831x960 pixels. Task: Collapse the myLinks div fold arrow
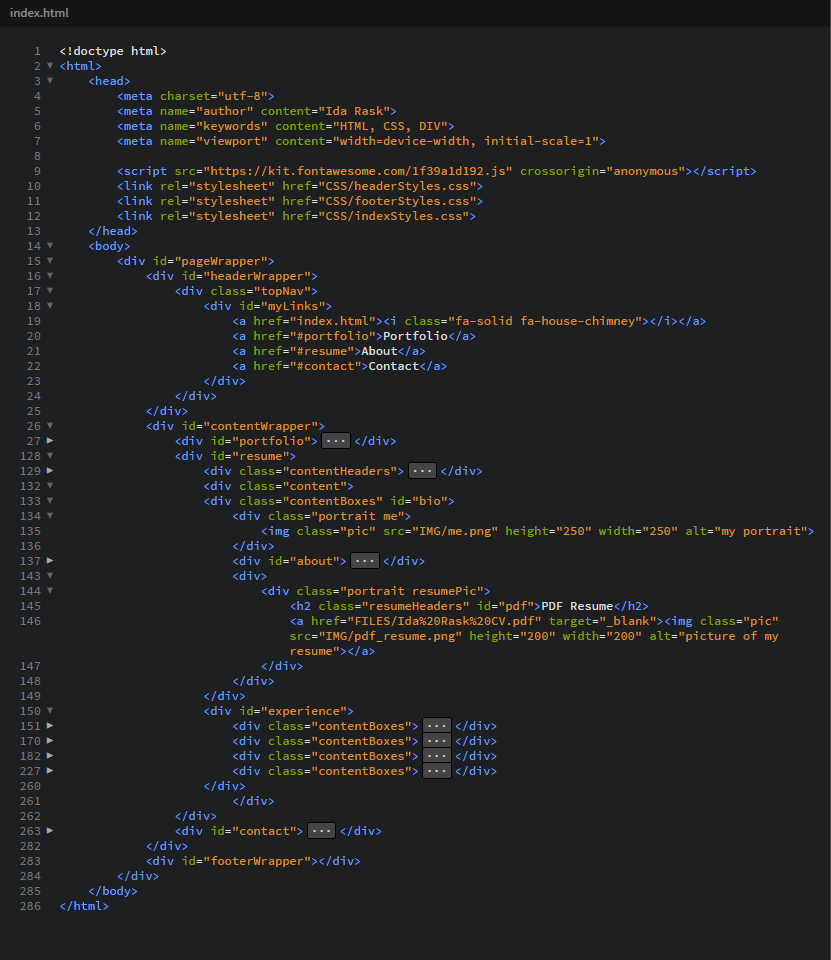50,306
